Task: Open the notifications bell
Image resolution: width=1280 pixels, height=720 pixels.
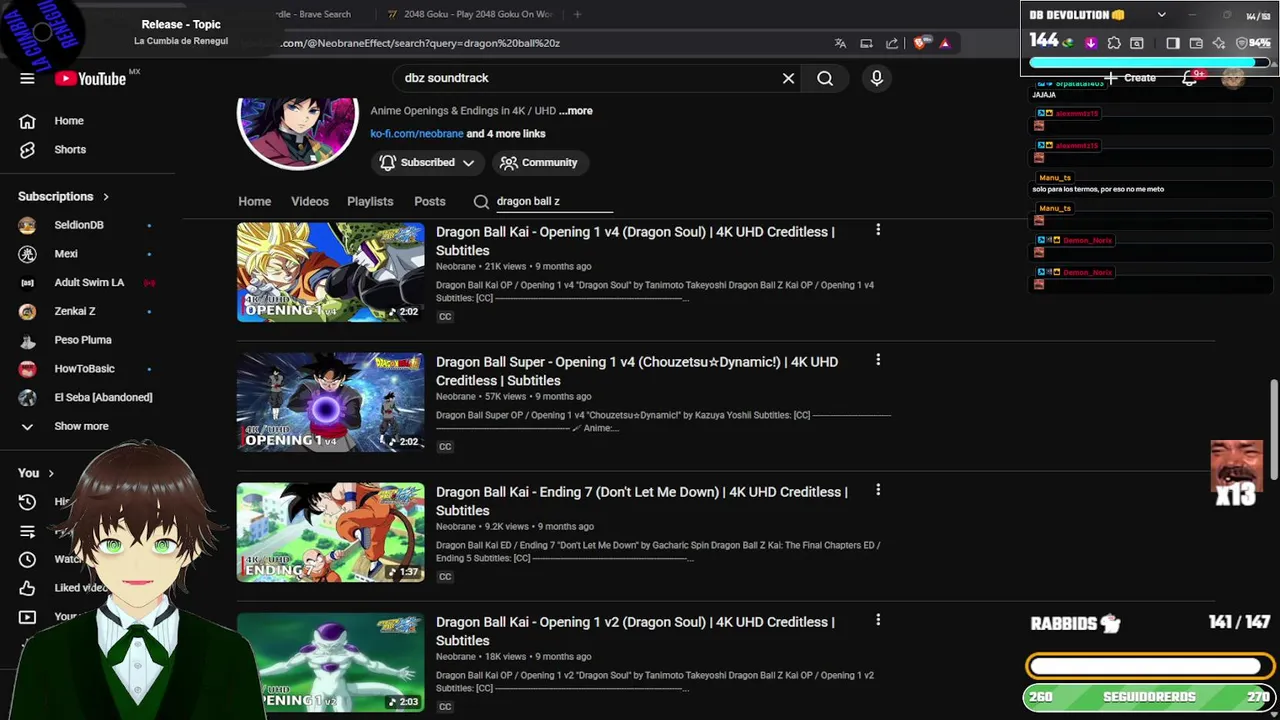Action: pyautogui.click(x=1190, y=78)
